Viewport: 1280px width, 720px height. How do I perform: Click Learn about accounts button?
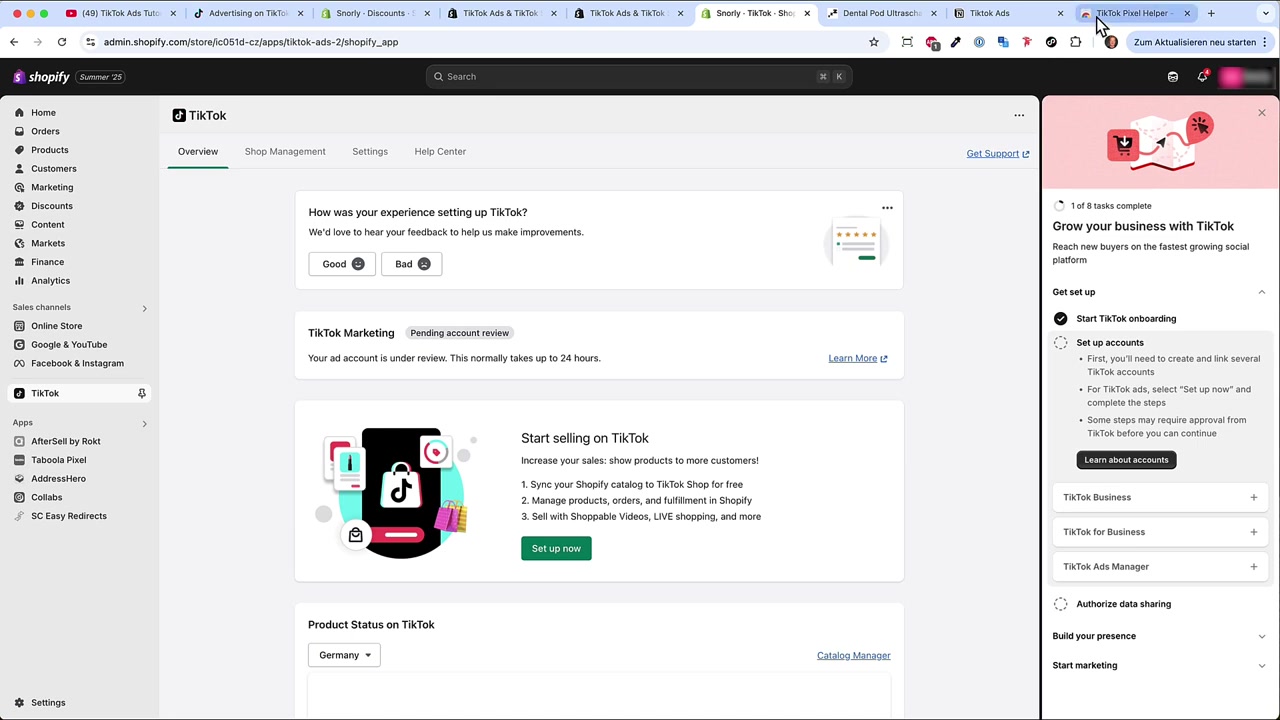tap(1126, 460)
